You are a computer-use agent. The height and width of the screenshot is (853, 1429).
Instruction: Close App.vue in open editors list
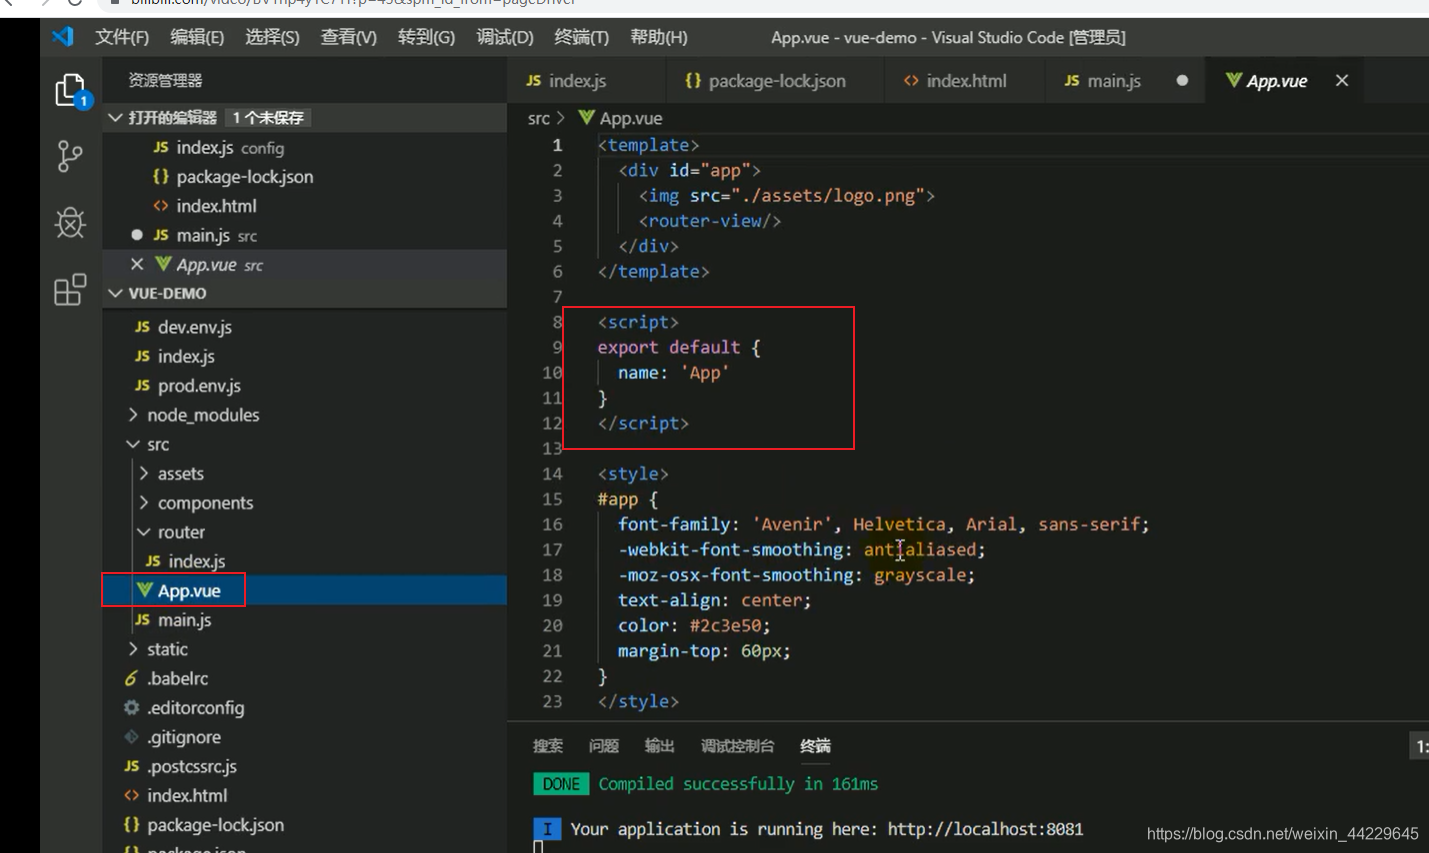tap(137, 264)
